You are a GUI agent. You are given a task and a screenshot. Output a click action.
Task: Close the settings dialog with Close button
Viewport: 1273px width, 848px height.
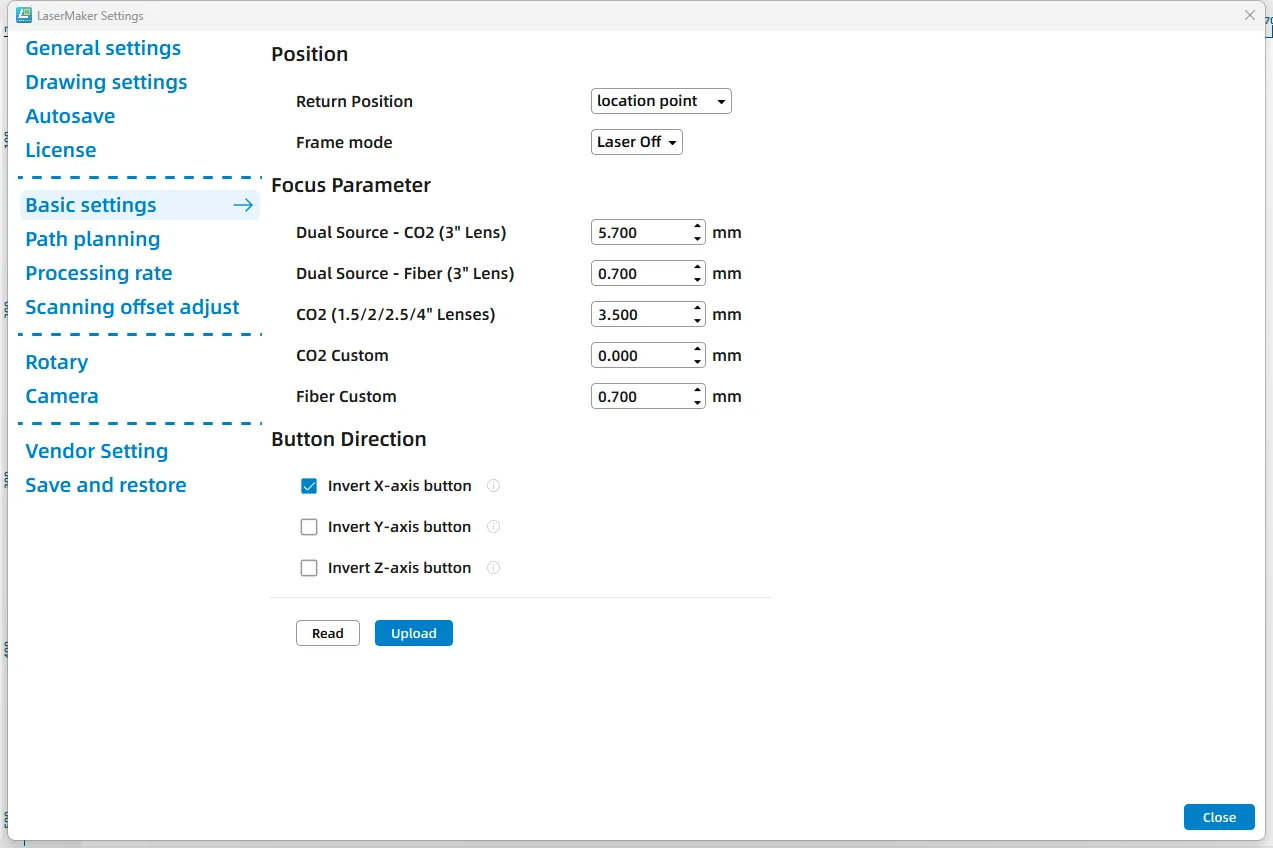tap(1218, 817)
